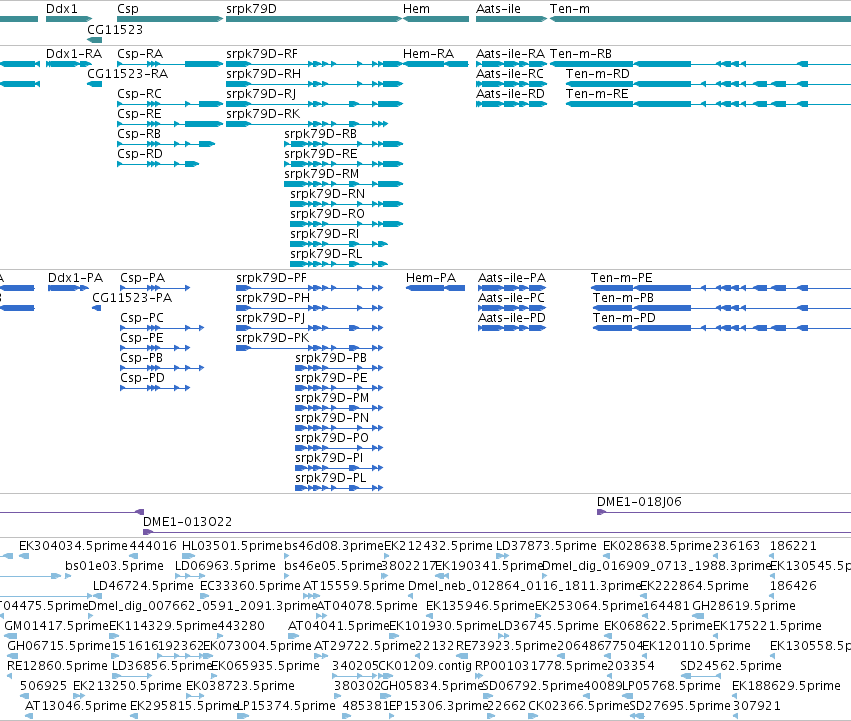Select srpk79D-RN transcript
The image size is (851, 721).
(346, 204)
